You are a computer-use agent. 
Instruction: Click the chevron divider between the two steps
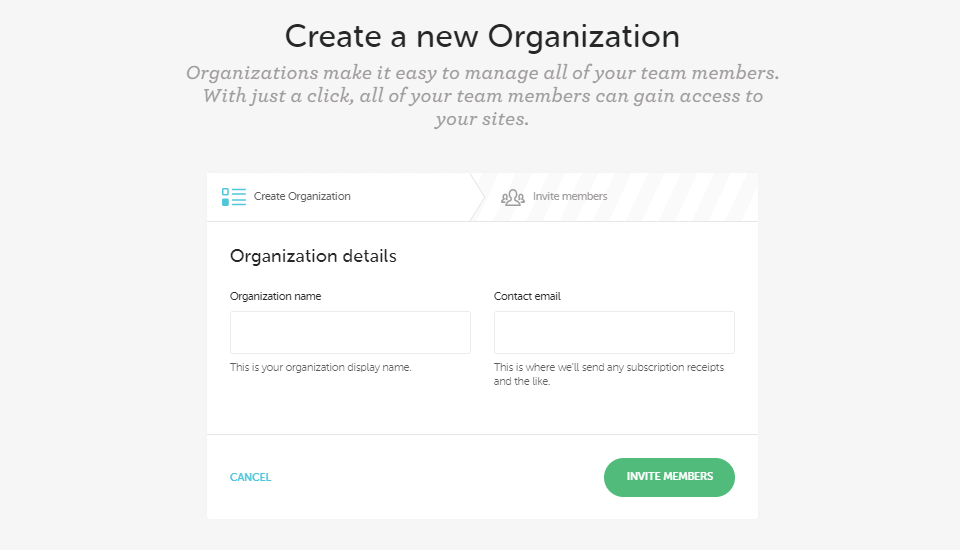pyautogui.click(x=478, y=197)
